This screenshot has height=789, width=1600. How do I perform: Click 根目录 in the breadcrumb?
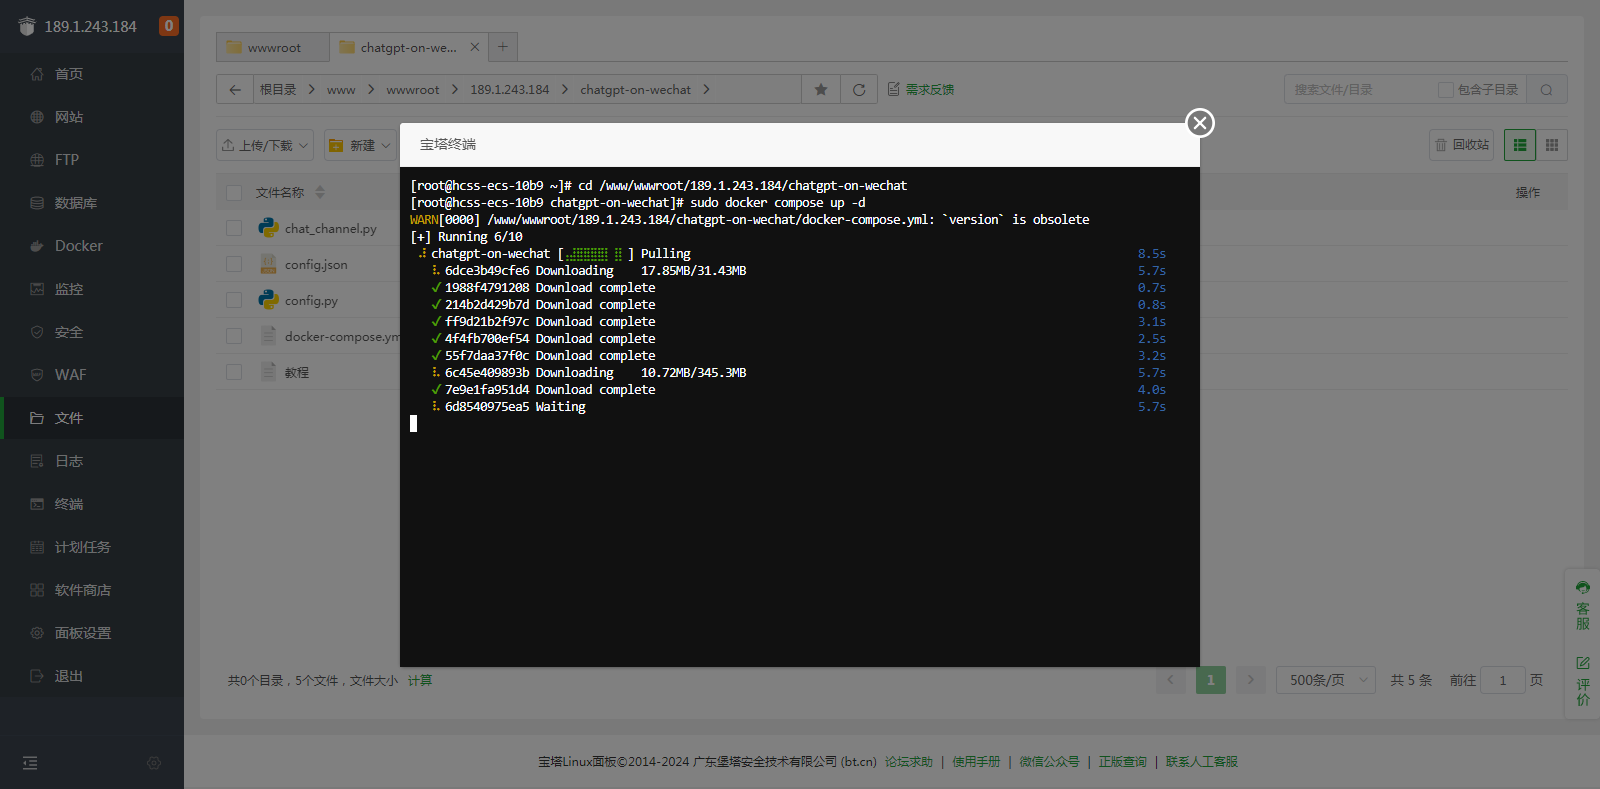(278, 90)
